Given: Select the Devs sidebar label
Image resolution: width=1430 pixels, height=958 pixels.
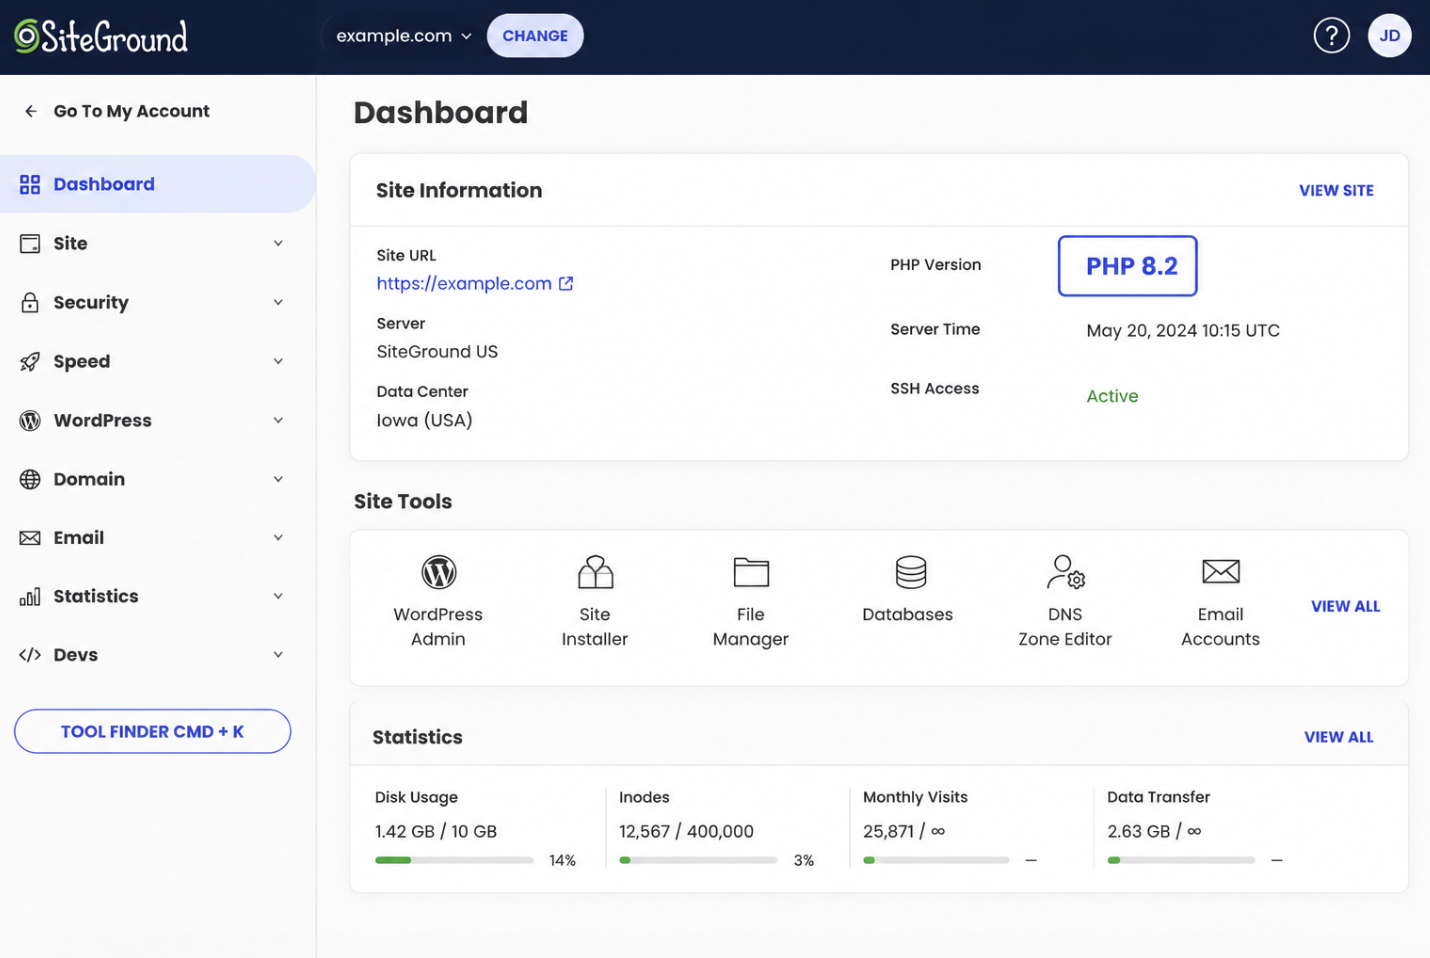Looking at the screenshot, I should [76, 655].
